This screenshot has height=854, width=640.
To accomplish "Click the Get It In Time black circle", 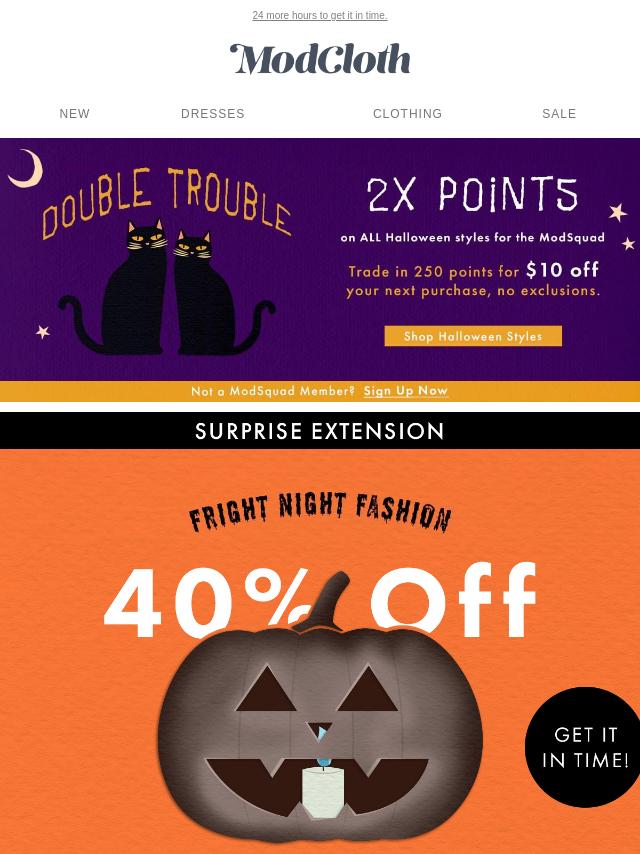I will pyautogui.click(x=583, y=747).
